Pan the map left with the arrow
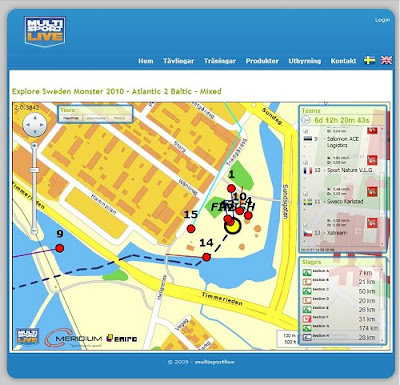400x385 pixels. click(x=28, y=125)
